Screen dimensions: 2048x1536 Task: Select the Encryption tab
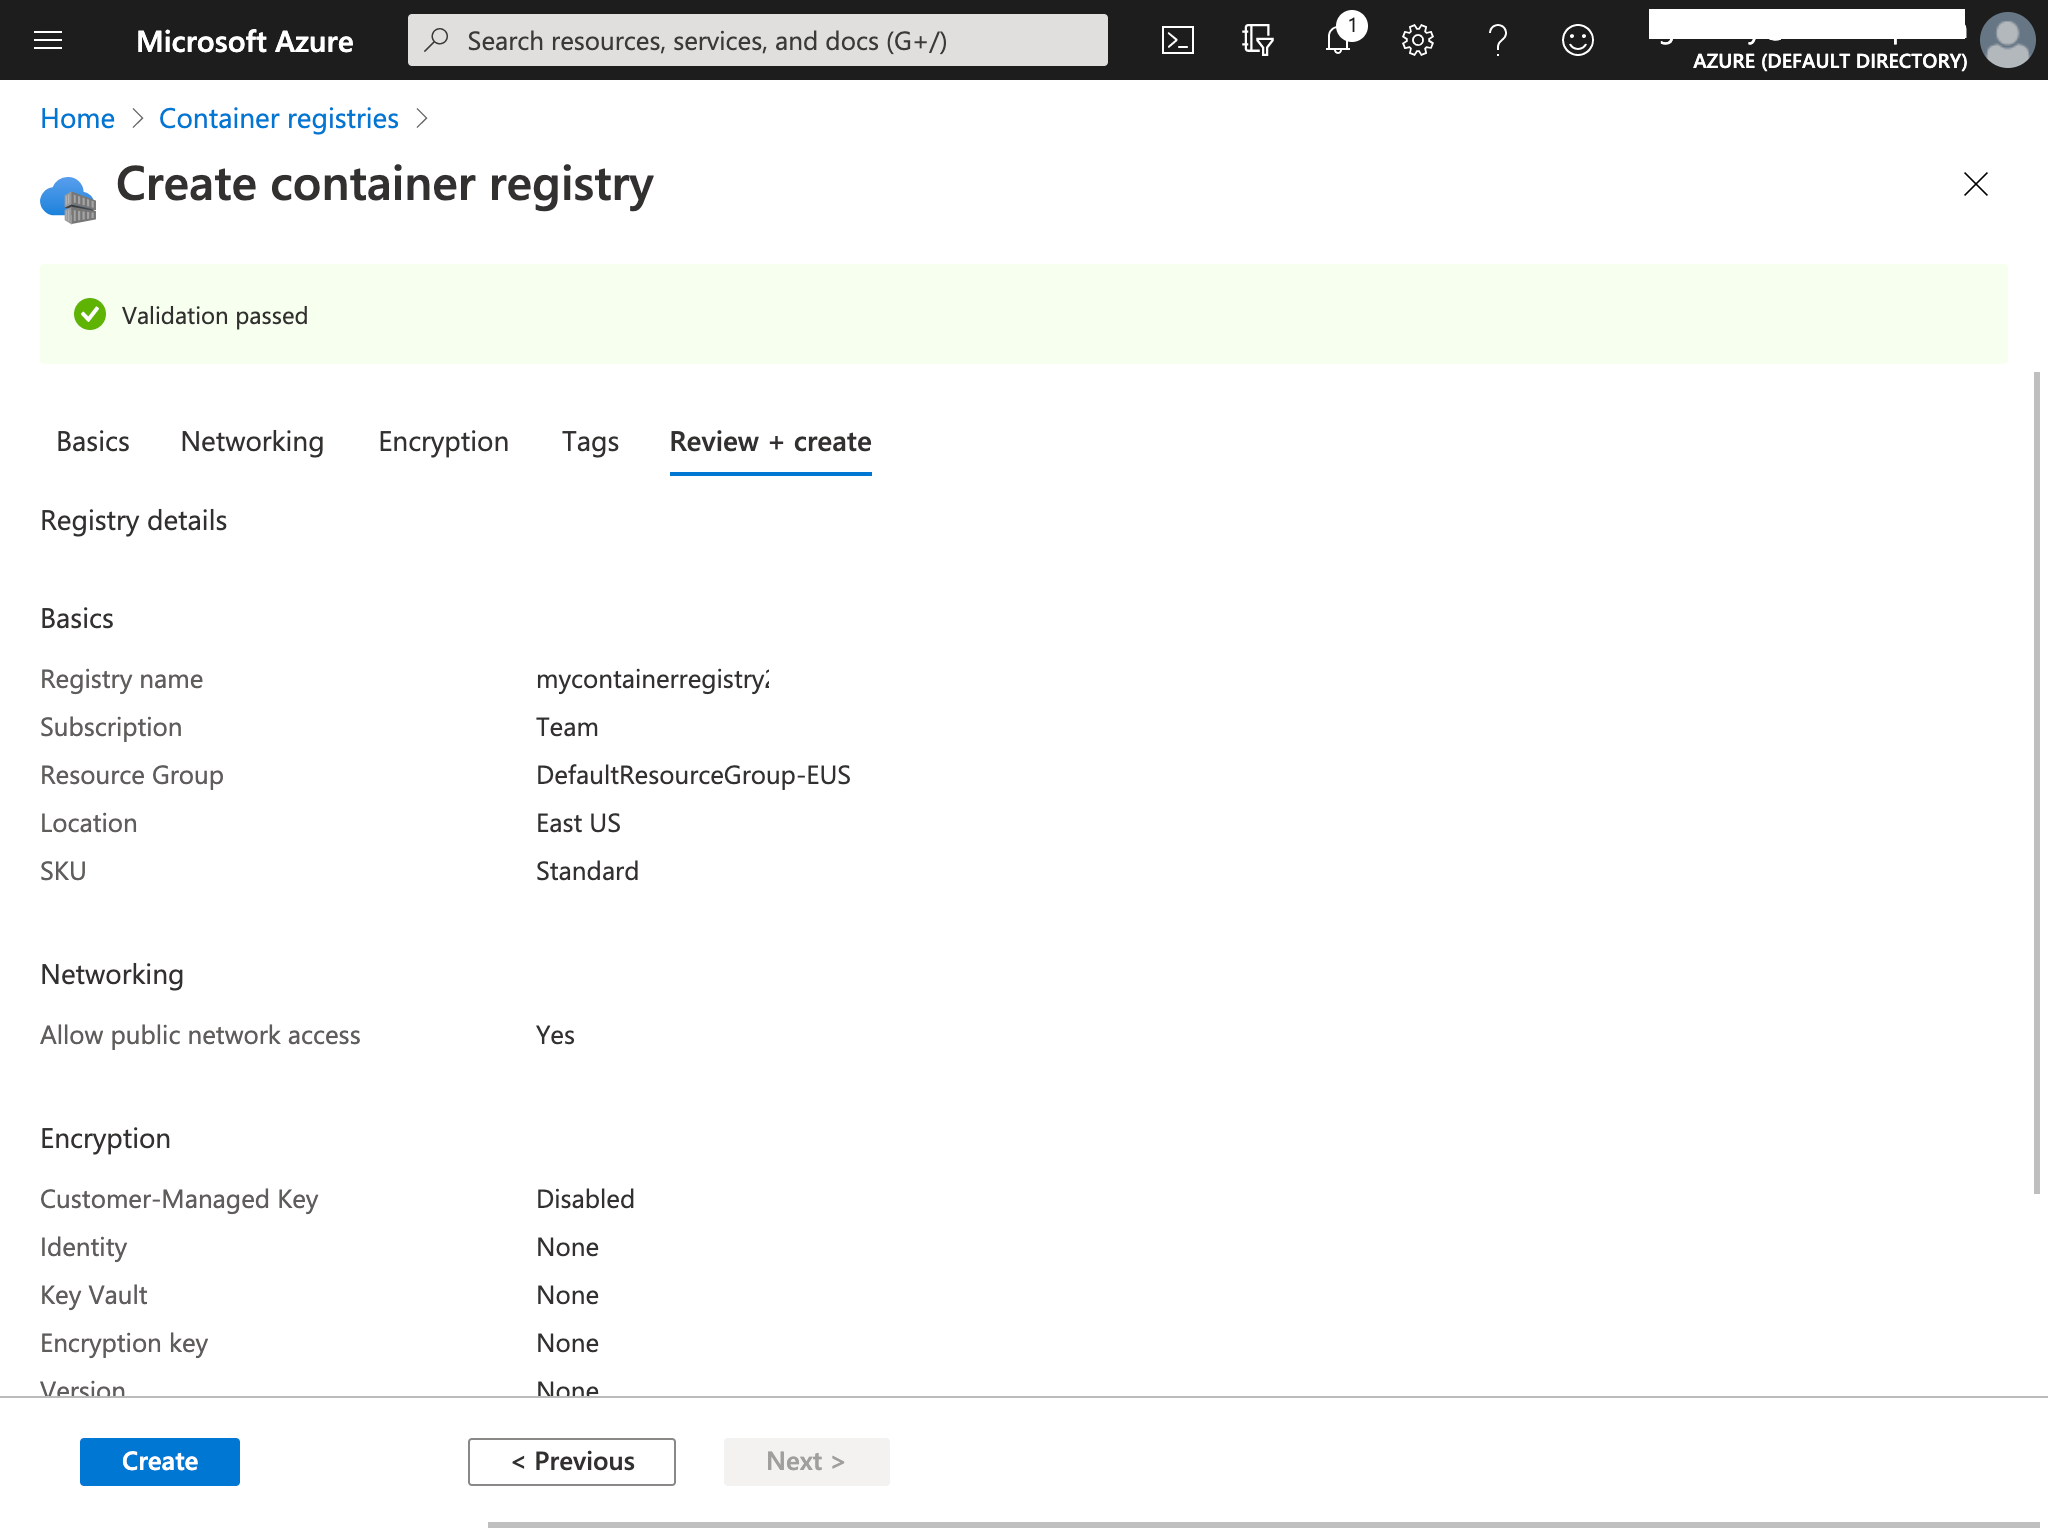443,440
